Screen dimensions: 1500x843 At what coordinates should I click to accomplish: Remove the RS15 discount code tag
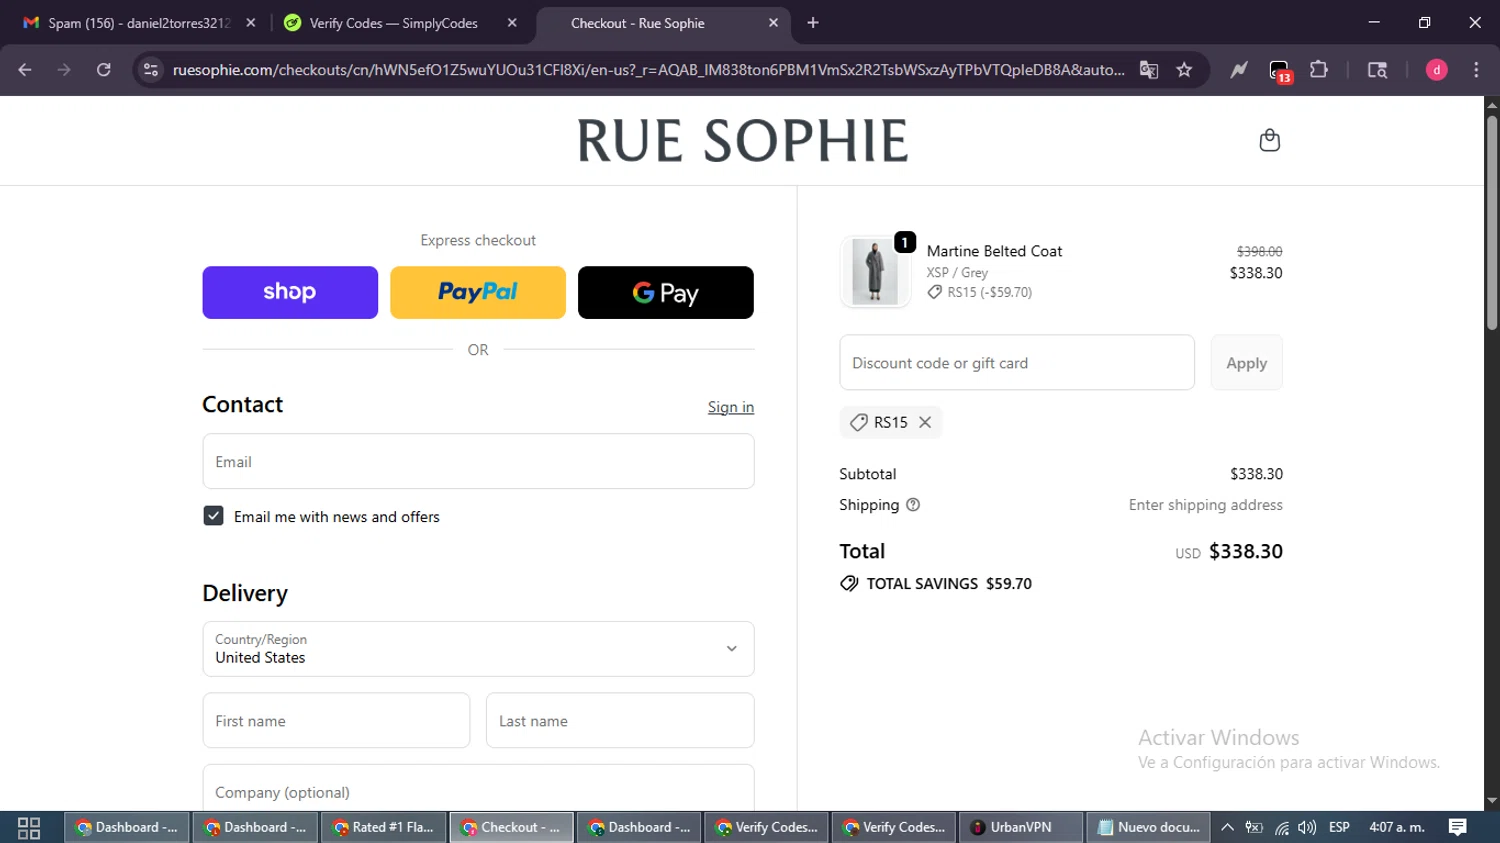925,422
